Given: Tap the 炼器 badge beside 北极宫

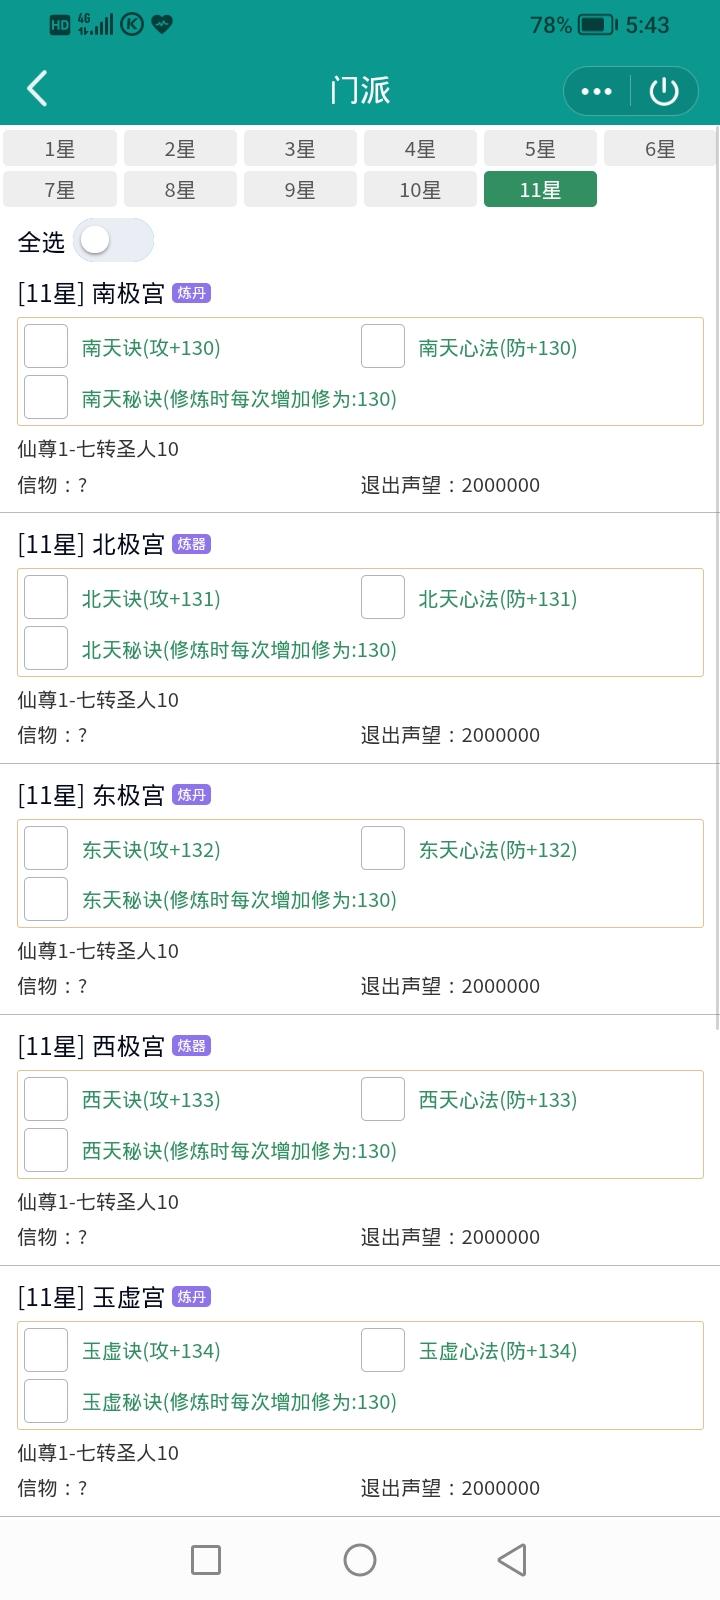Looking at the screenshot, I should 191,544.
